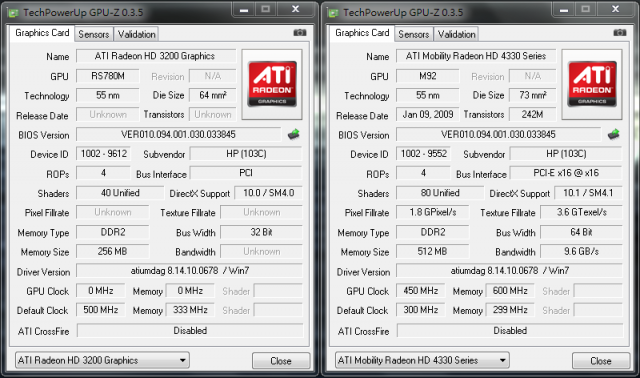
Task: Click the Memory Size value 256 MB
Action: [113, 251]
